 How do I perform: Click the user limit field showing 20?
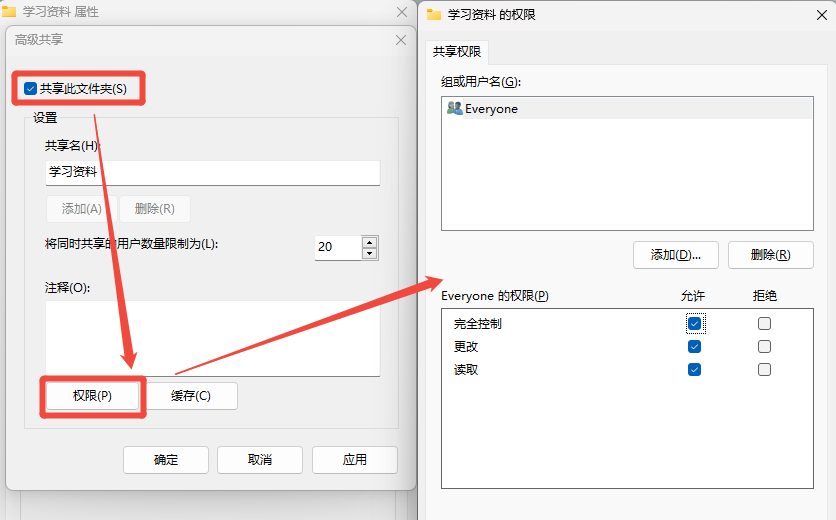pyautogui.click(x=338, y=247)
